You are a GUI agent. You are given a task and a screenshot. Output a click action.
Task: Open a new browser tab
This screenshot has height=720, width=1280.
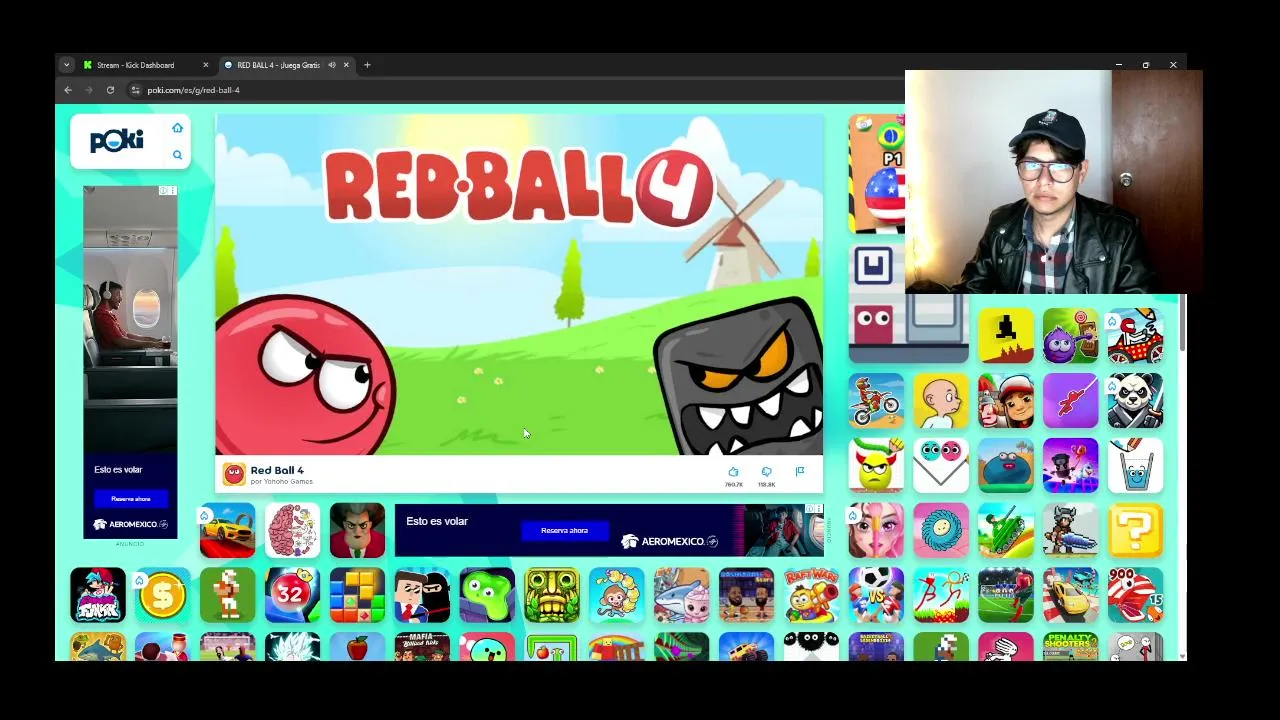pyautogui.click(x=367, y=65)
